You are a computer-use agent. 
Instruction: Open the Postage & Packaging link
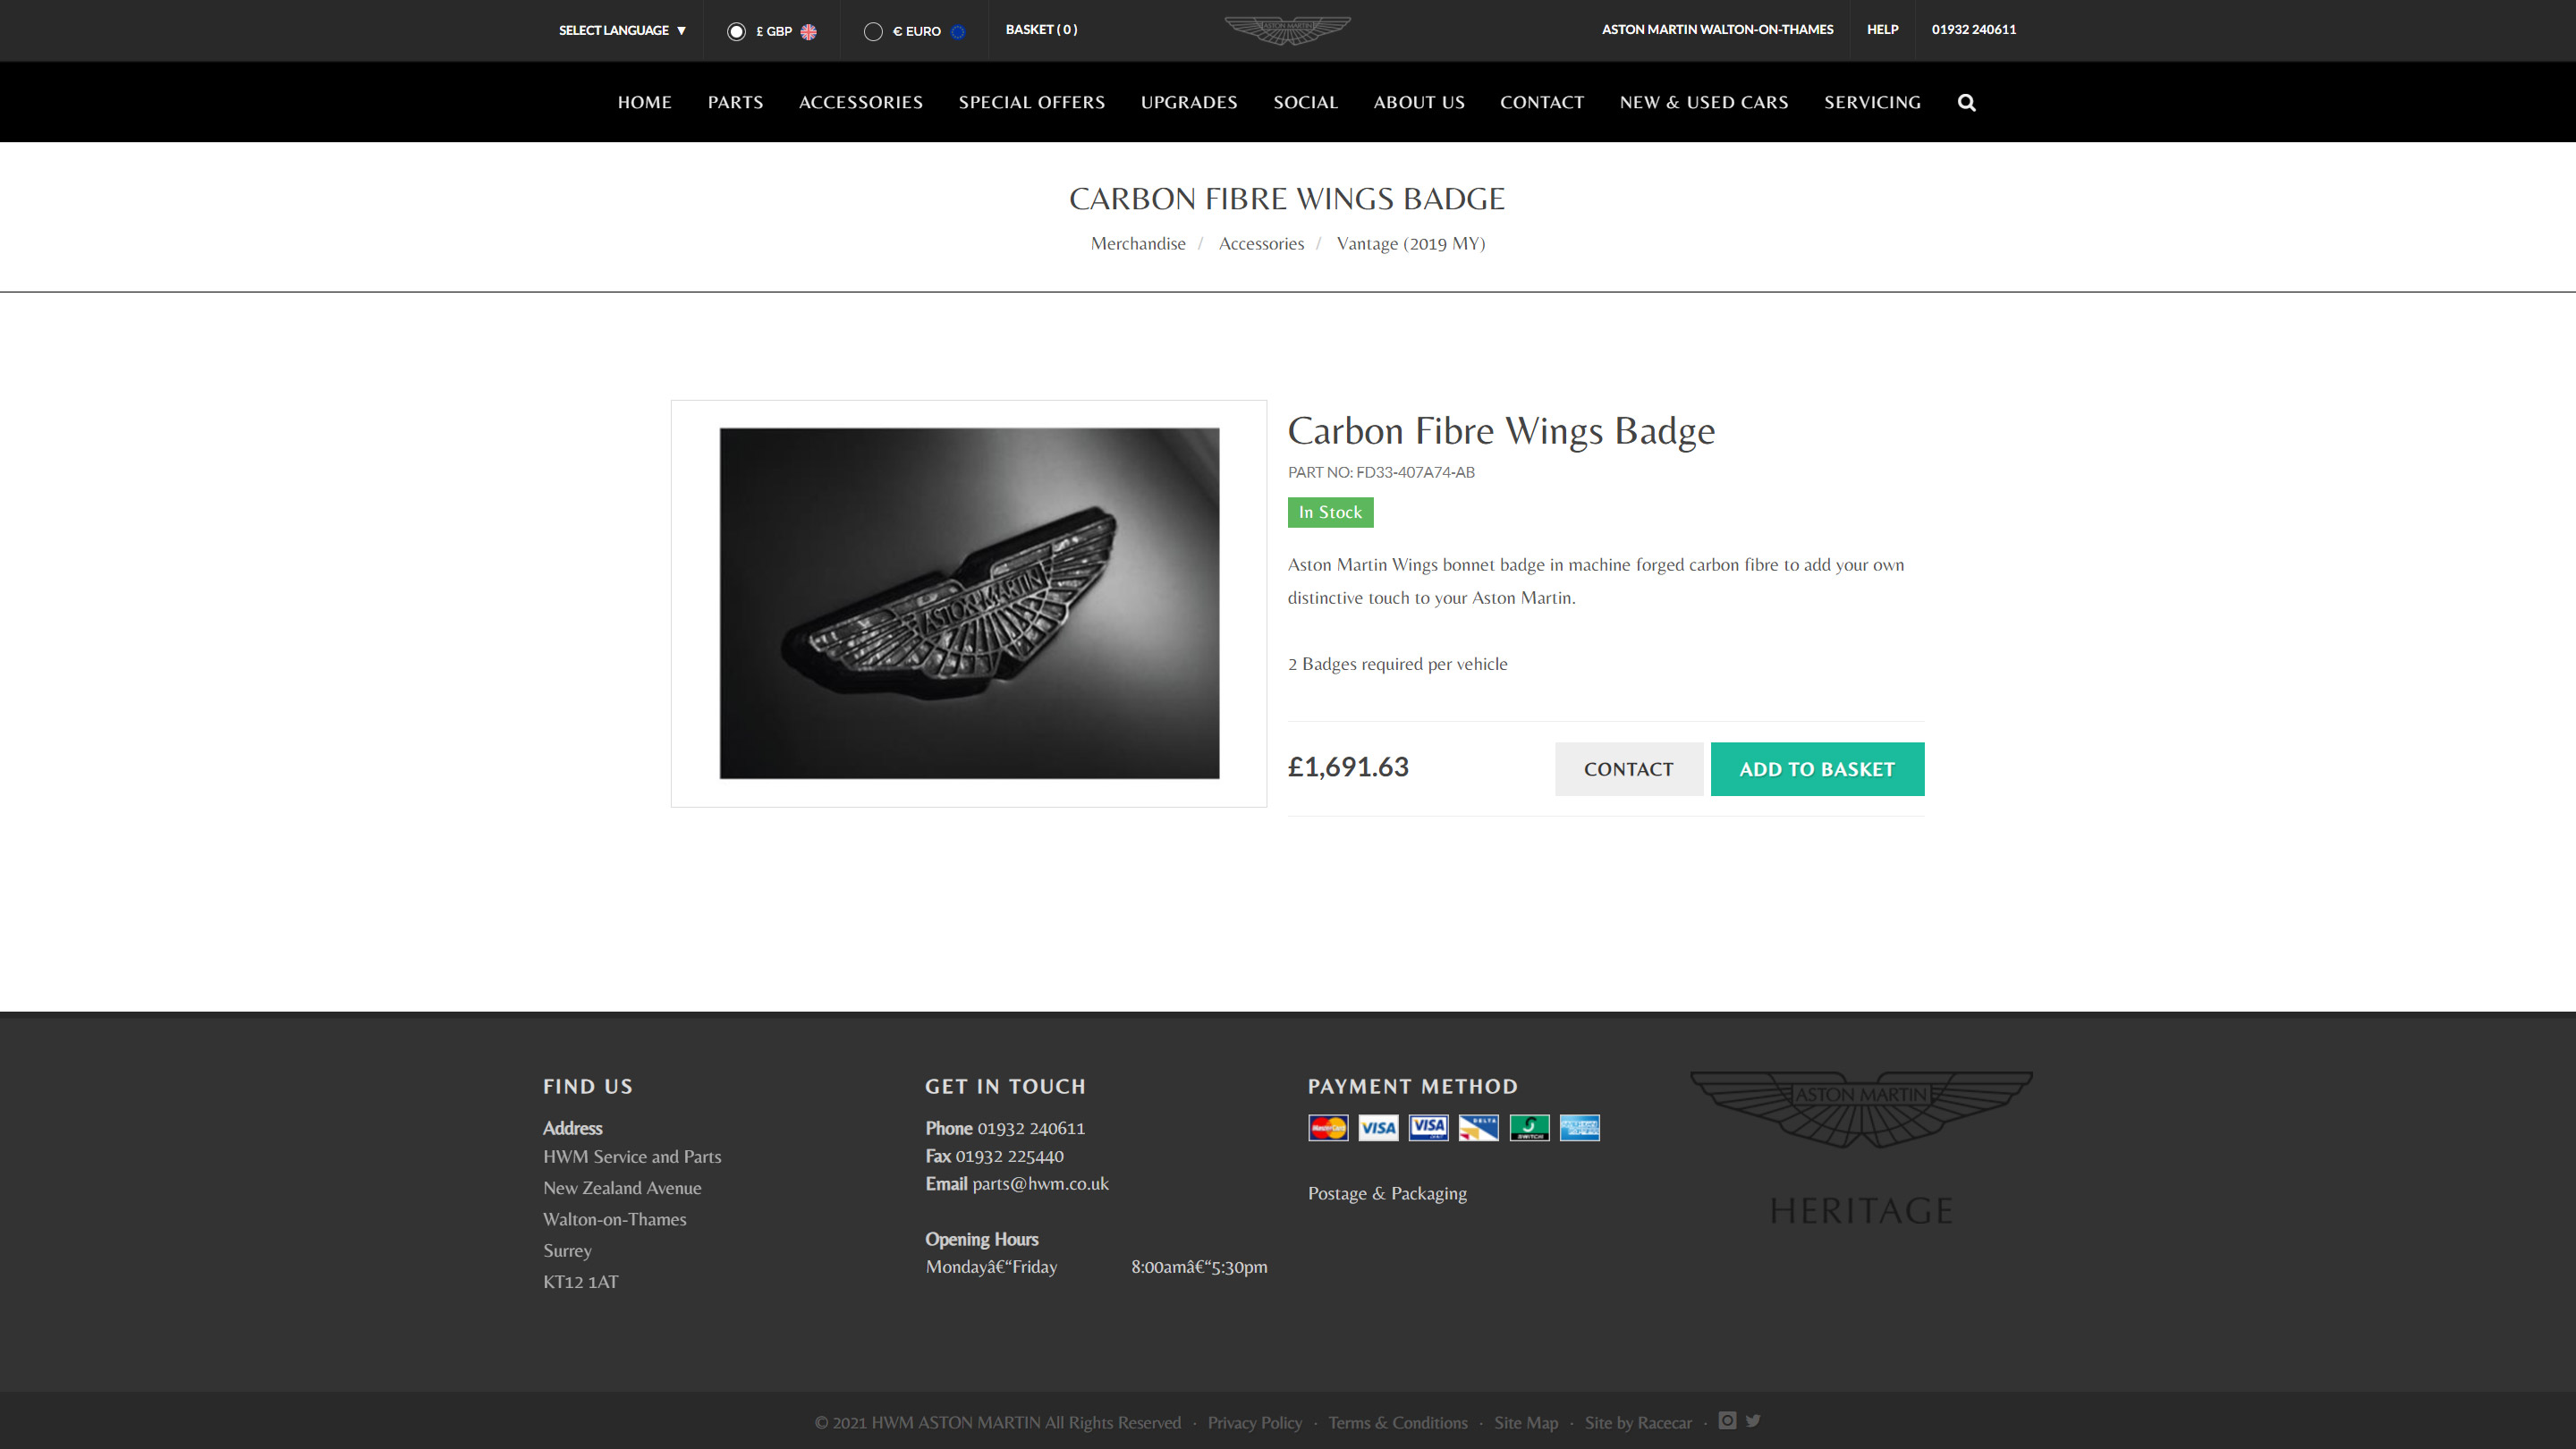click(x=1386, y=1193)
